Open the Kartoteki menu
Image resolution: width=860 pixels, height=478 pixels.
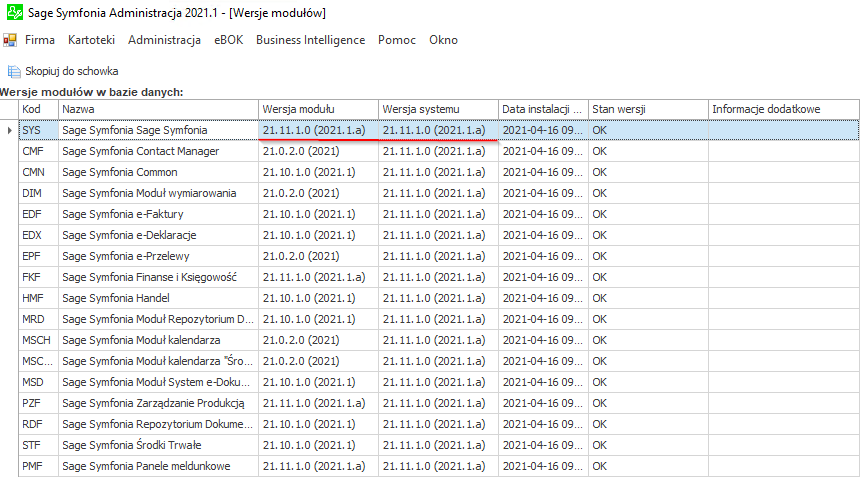click(92, 40)
